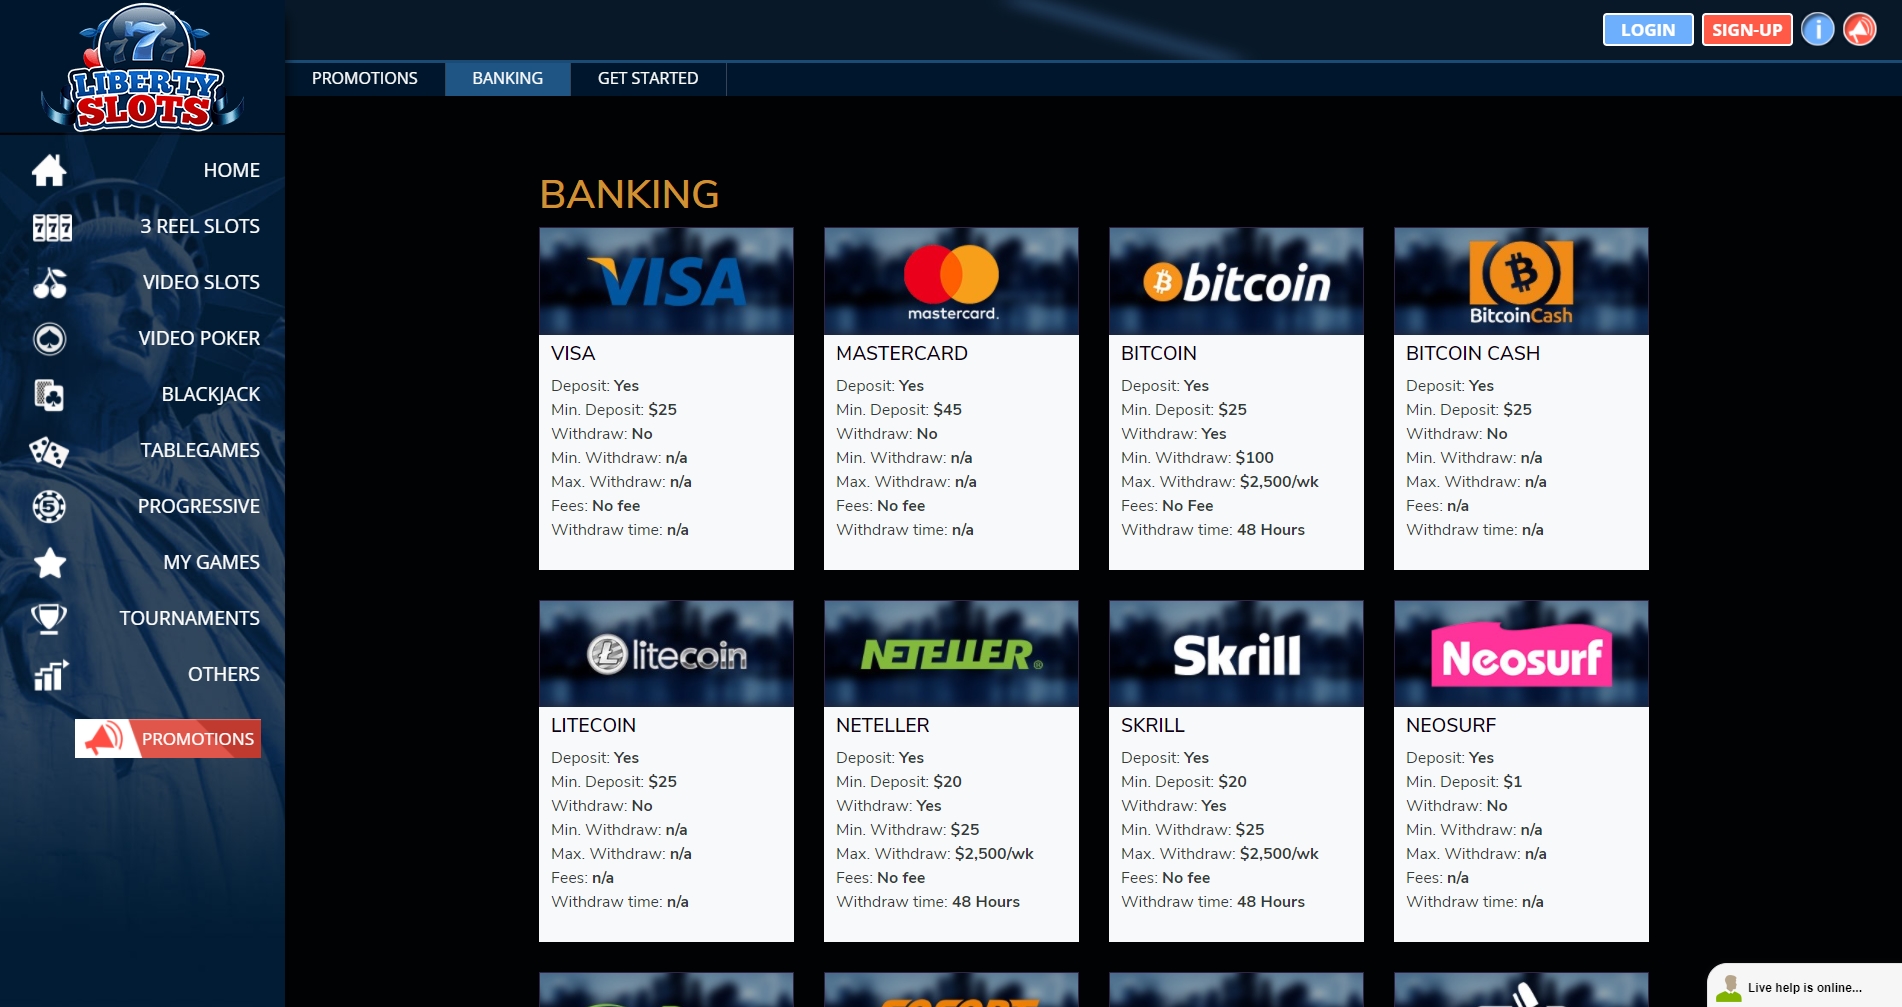
Task: Click the My Games star icon
Action: point(50,563)
